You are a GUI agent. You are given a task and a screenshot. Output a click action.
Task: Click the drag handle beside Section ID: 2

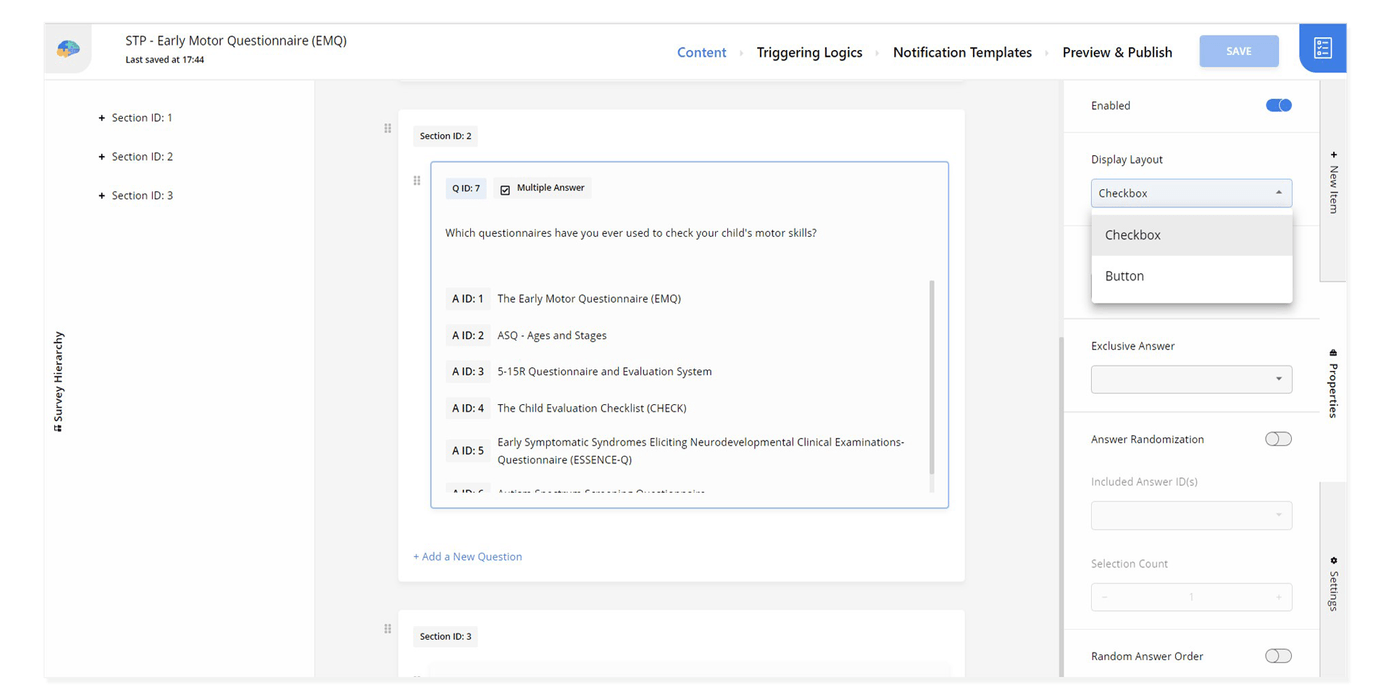(x=388, y=128)
